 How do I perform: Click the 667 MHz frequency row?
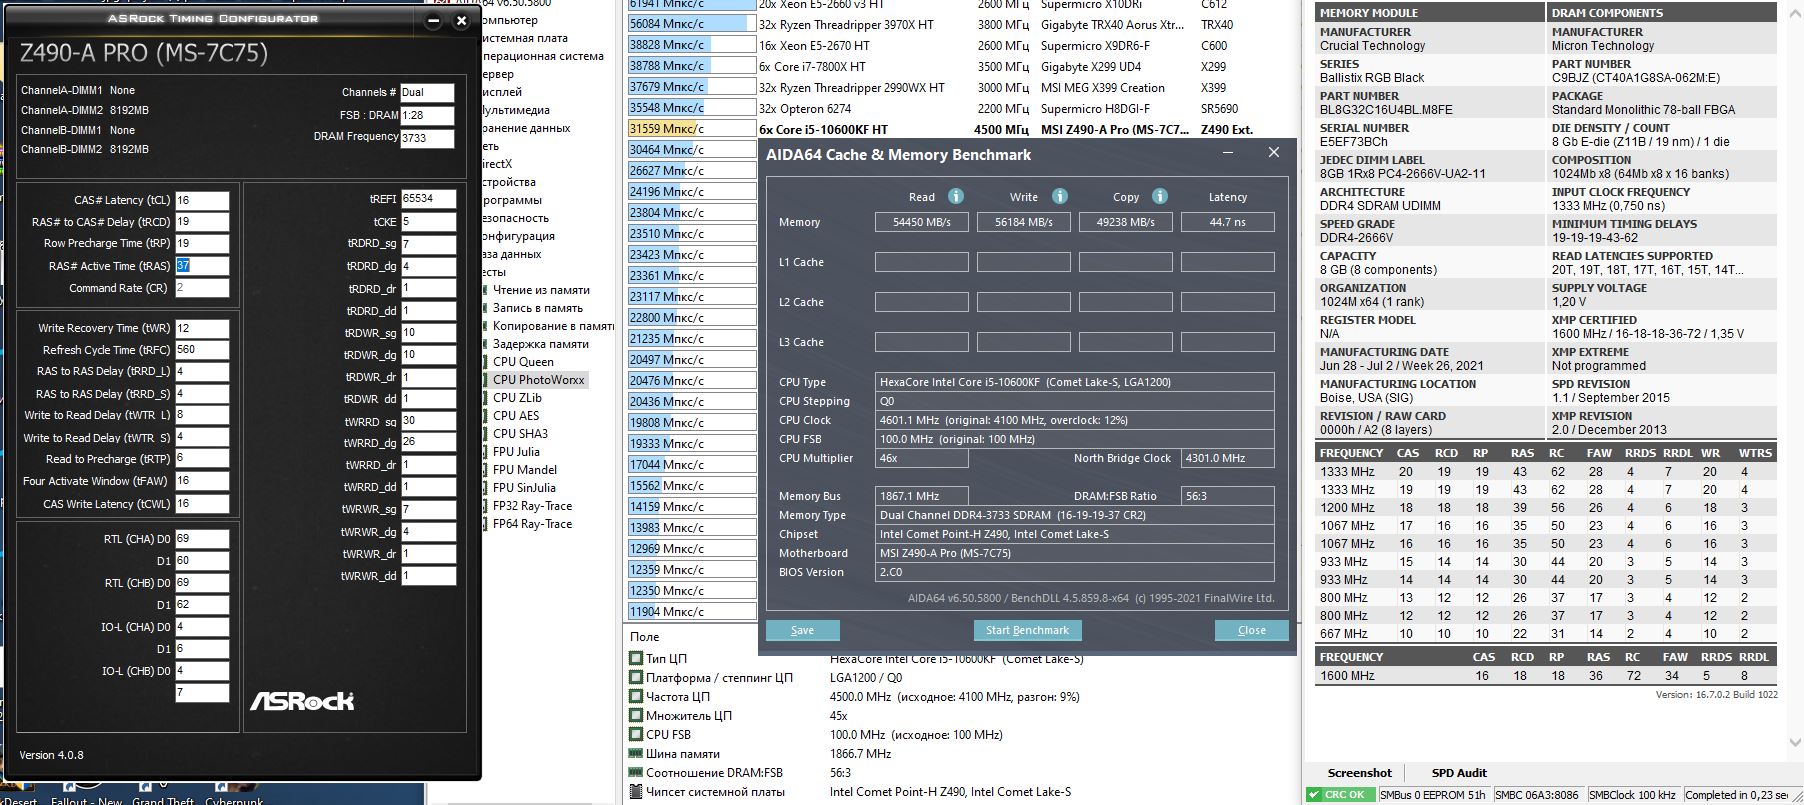(x=1545, y=634)
